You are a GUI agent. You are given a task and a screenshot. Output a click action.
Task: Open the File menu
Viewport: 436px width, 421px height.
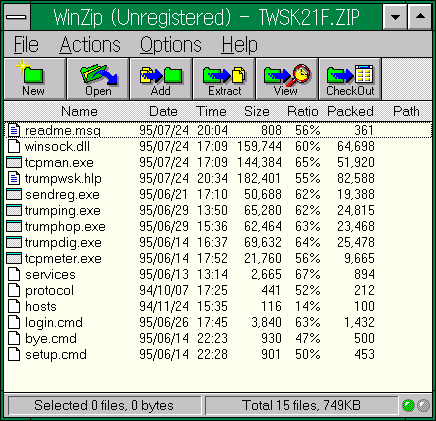pyautogui.click(x=26, y=45)
